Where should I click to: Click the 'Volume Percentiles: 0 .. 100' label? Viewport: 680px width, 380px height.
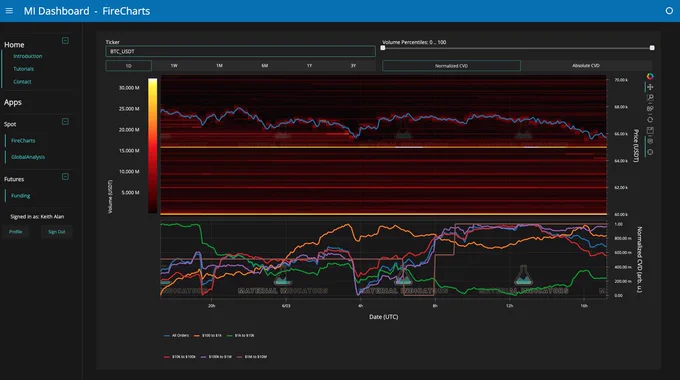[x=414, y=42]
